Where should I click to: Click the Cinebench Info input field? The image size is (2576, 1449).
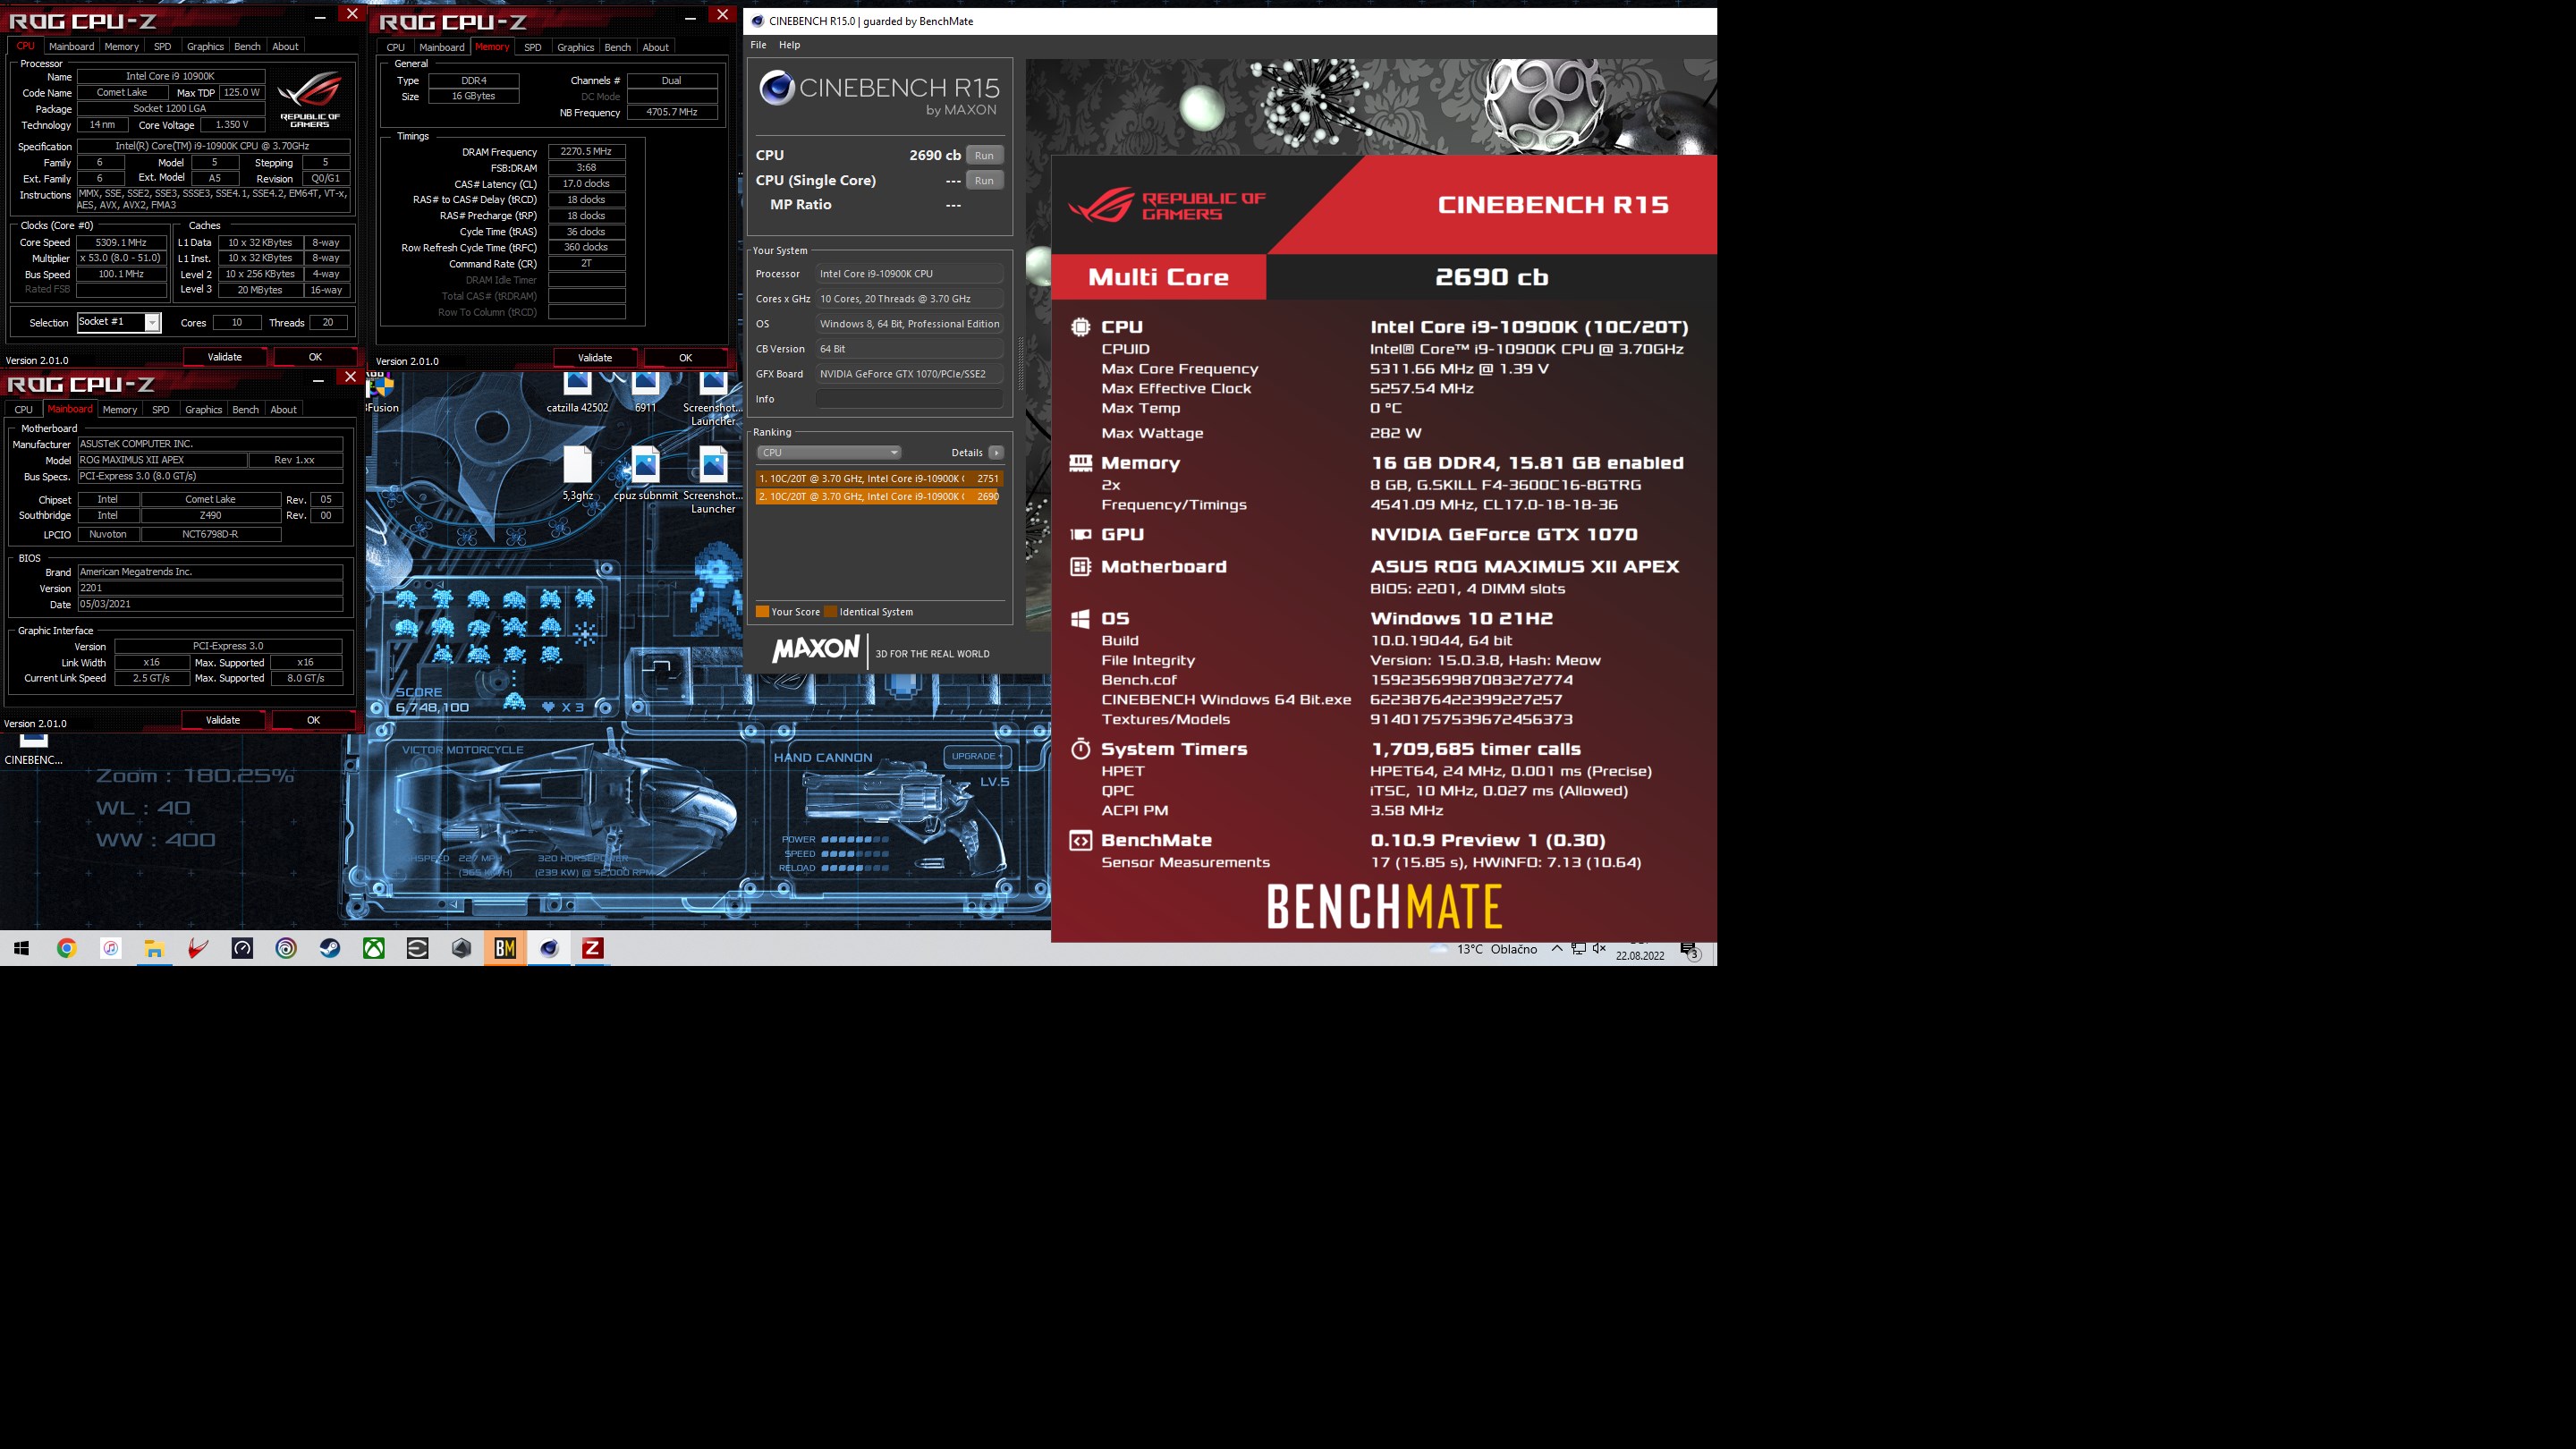[909, 399]
